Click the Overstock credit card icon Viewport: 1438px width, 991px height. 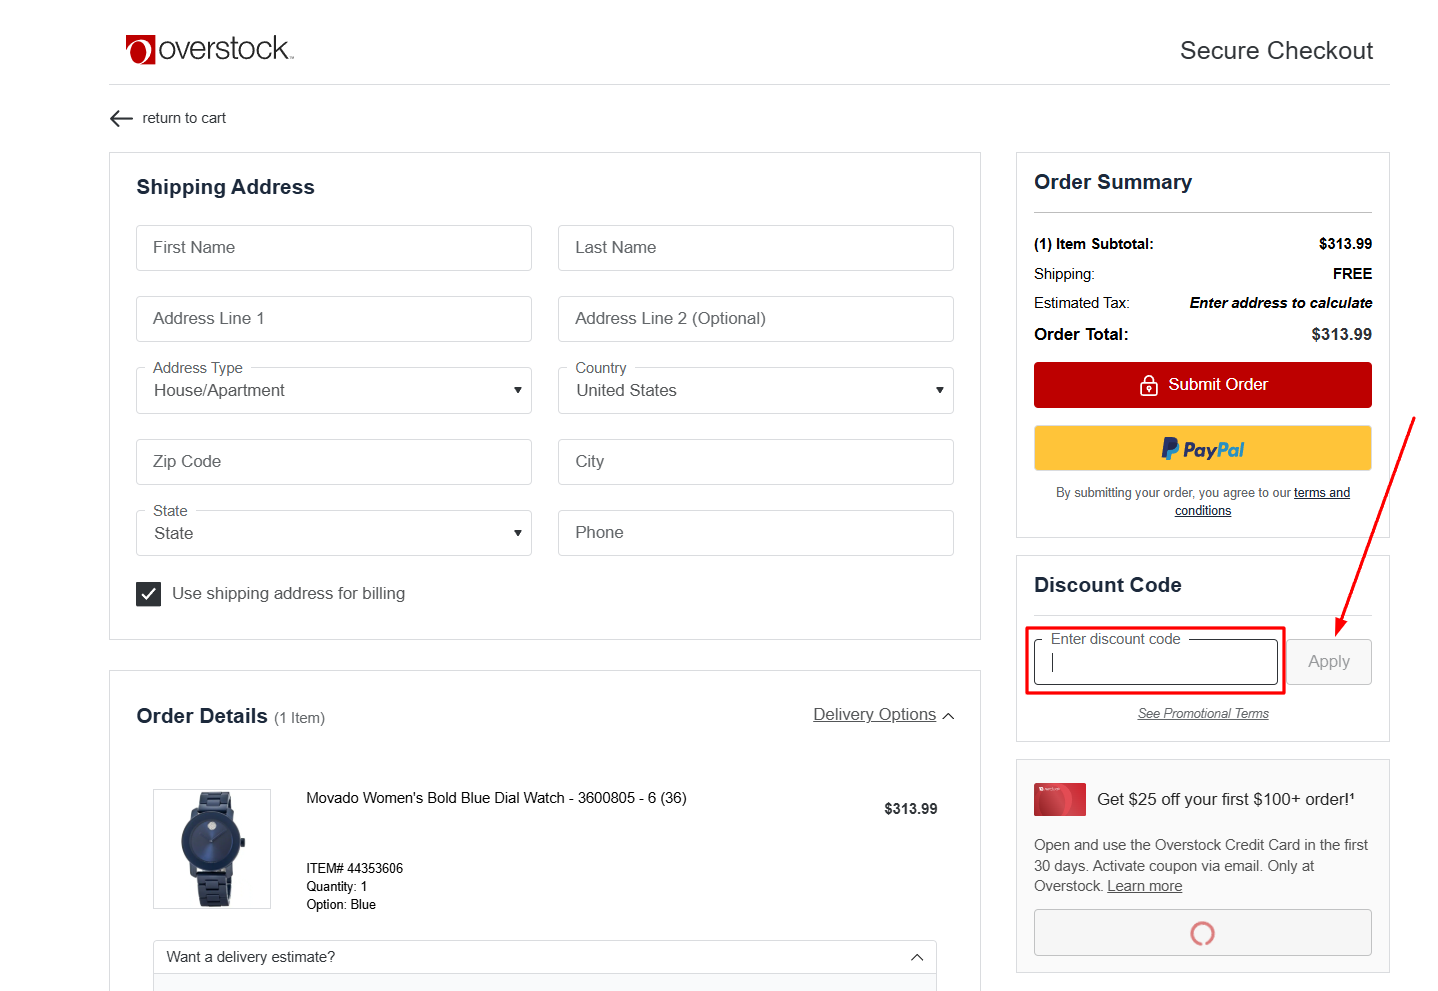coord(1059,799)
